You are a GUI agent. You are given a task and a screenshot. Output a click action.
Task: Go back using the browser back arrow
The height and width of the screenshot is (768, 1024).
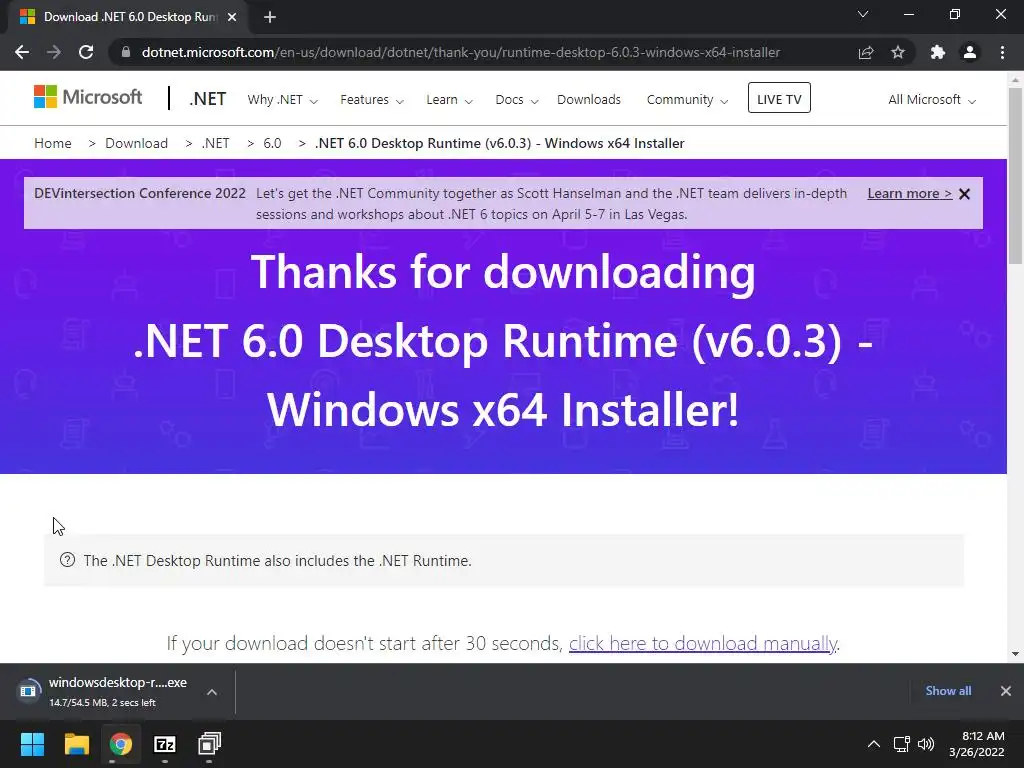pos(22,52)
